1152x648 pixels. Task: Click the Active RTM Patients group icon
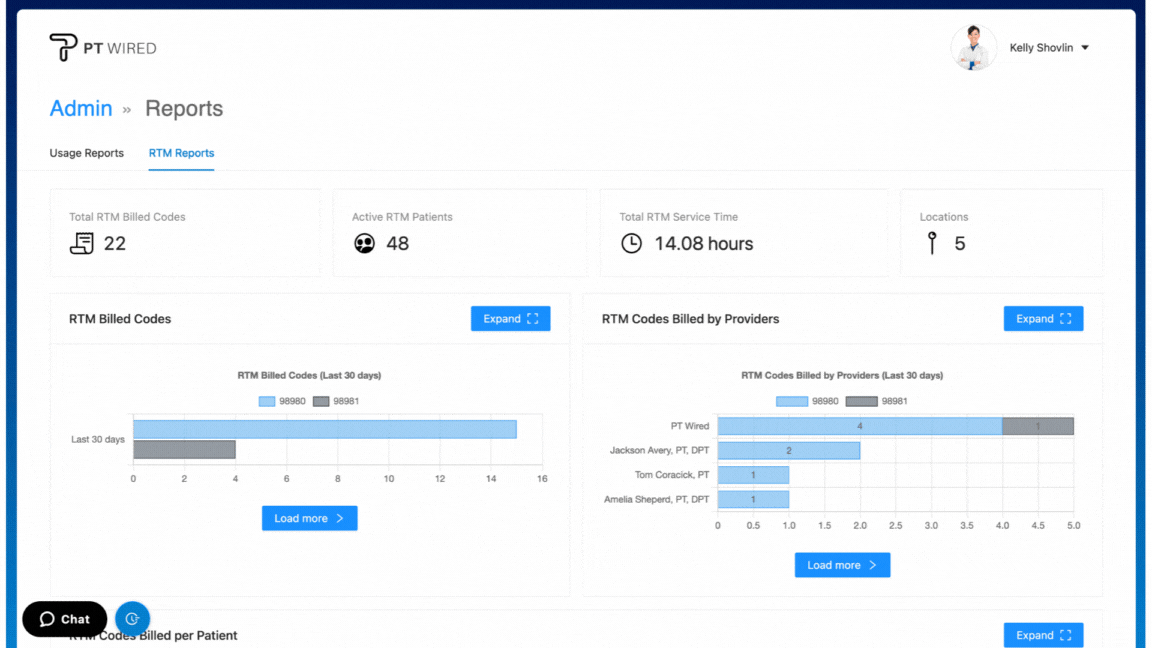coord(365,243)
